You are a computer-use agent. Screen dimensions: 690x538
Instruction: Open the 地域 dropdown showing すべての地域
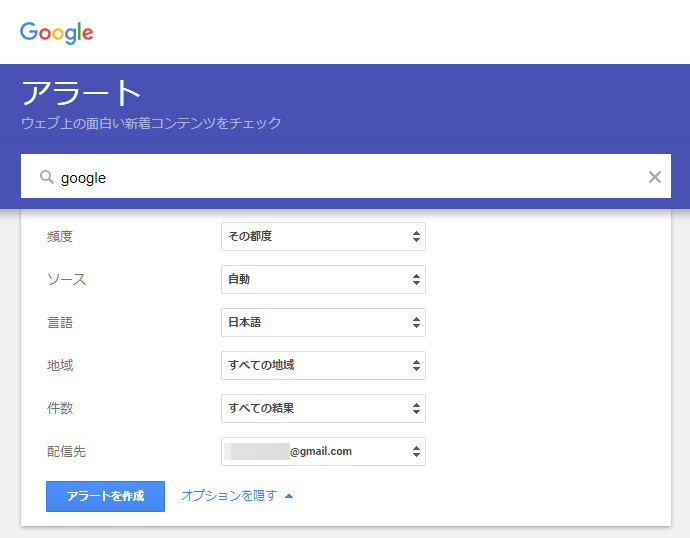323,365
